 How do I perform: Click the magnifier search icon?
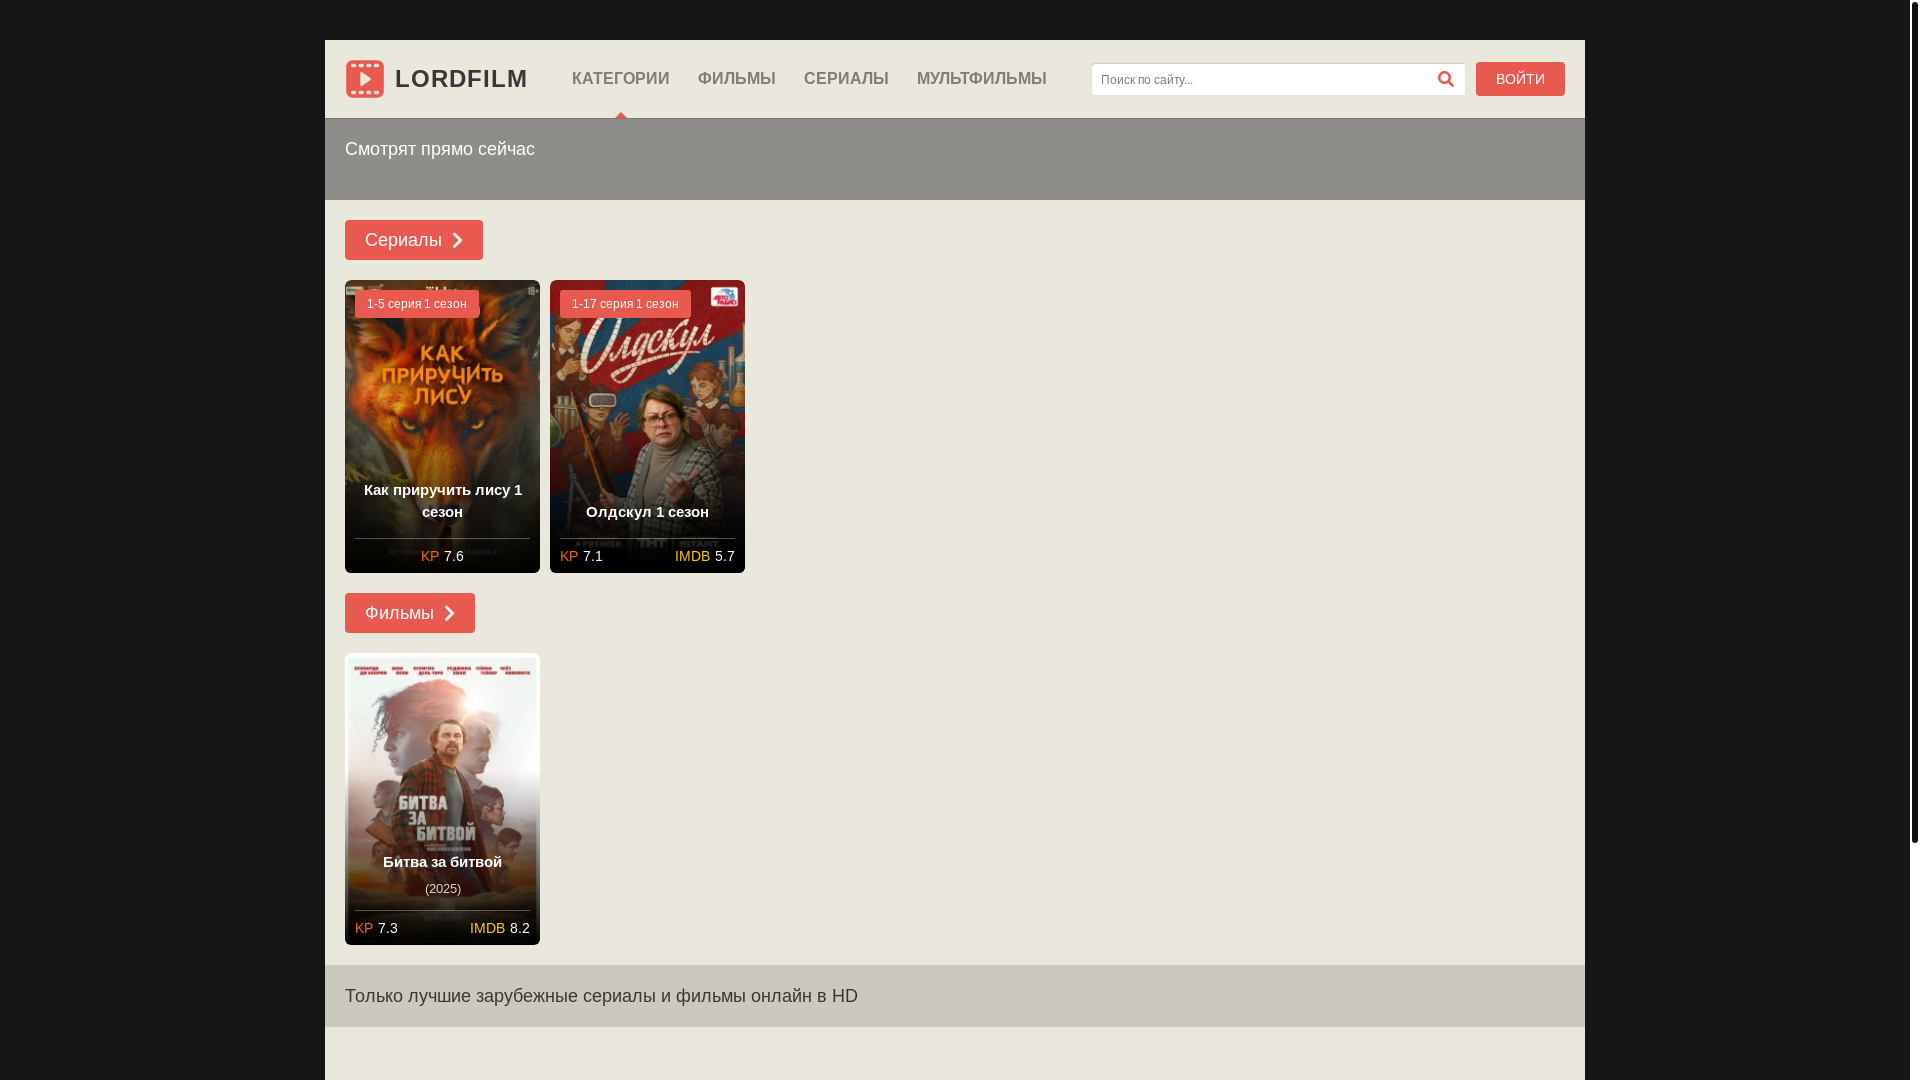tap(1446, 79)
